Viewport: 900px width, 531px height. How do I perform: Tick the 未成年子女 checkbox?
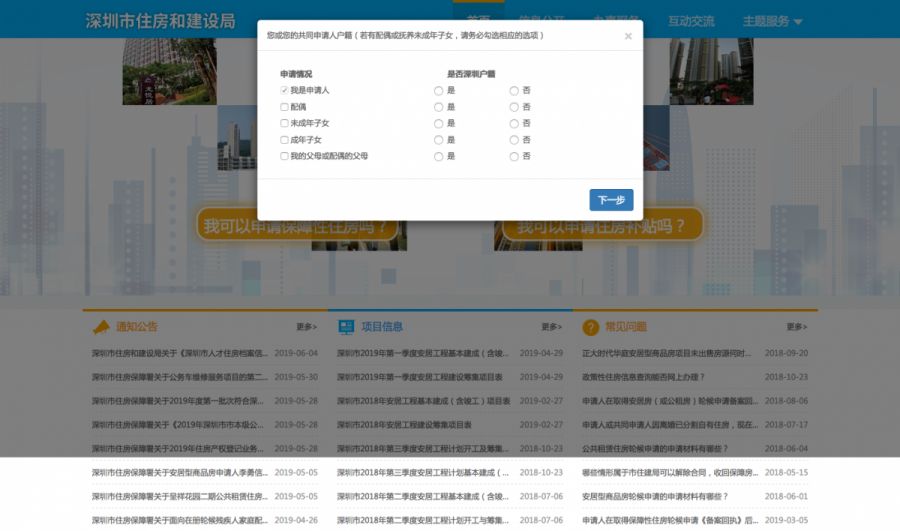(285, 123)
